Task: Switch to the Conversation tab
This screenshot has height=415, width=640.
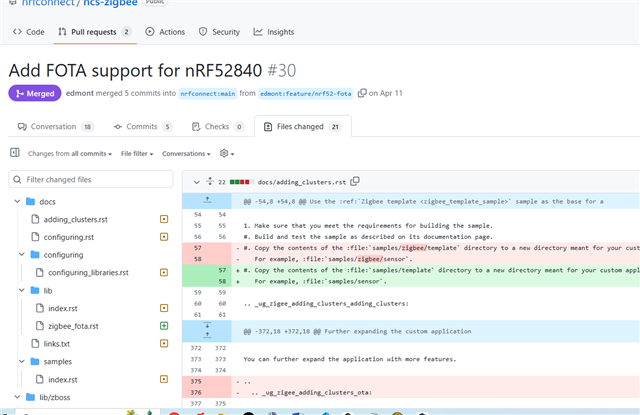Action: (56, 126)
